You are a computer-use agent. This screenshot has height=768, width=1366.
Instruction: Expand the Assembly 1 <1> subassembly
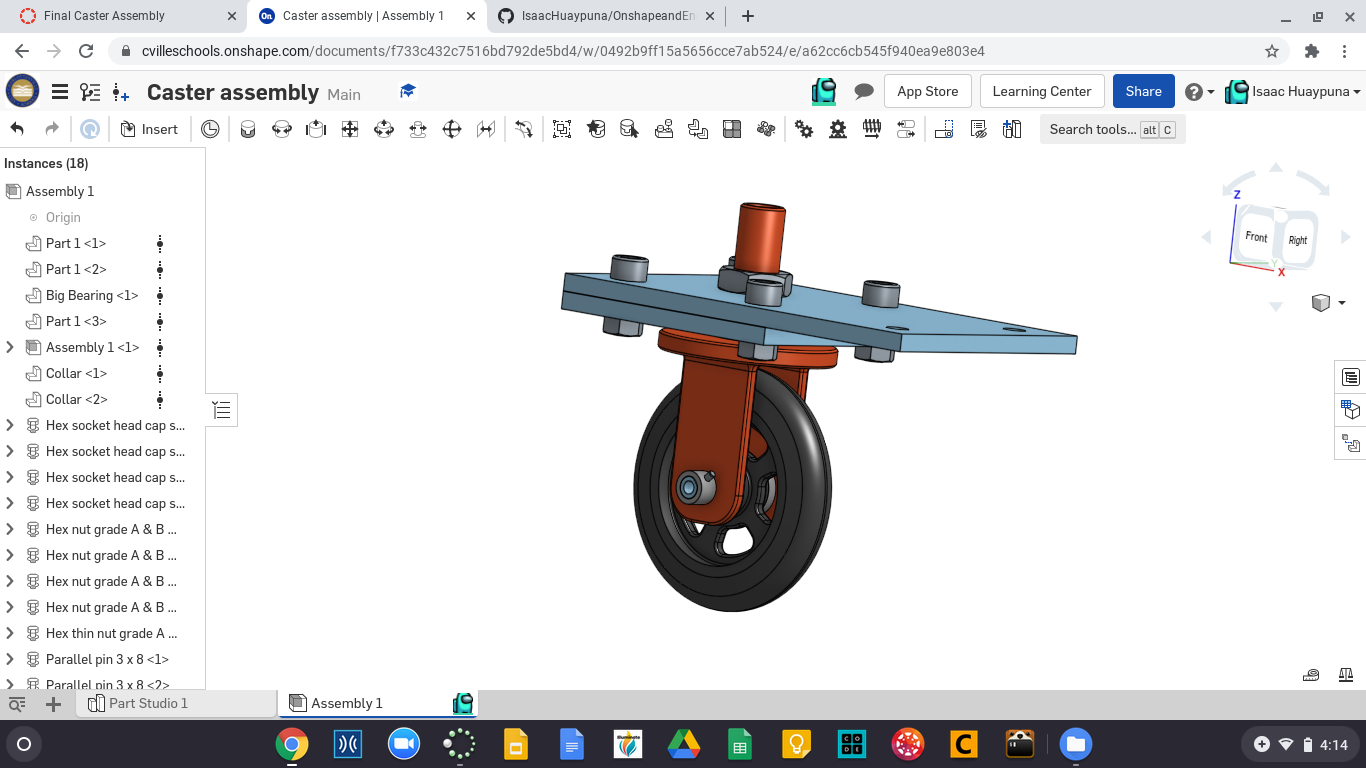tap(10, 347)
